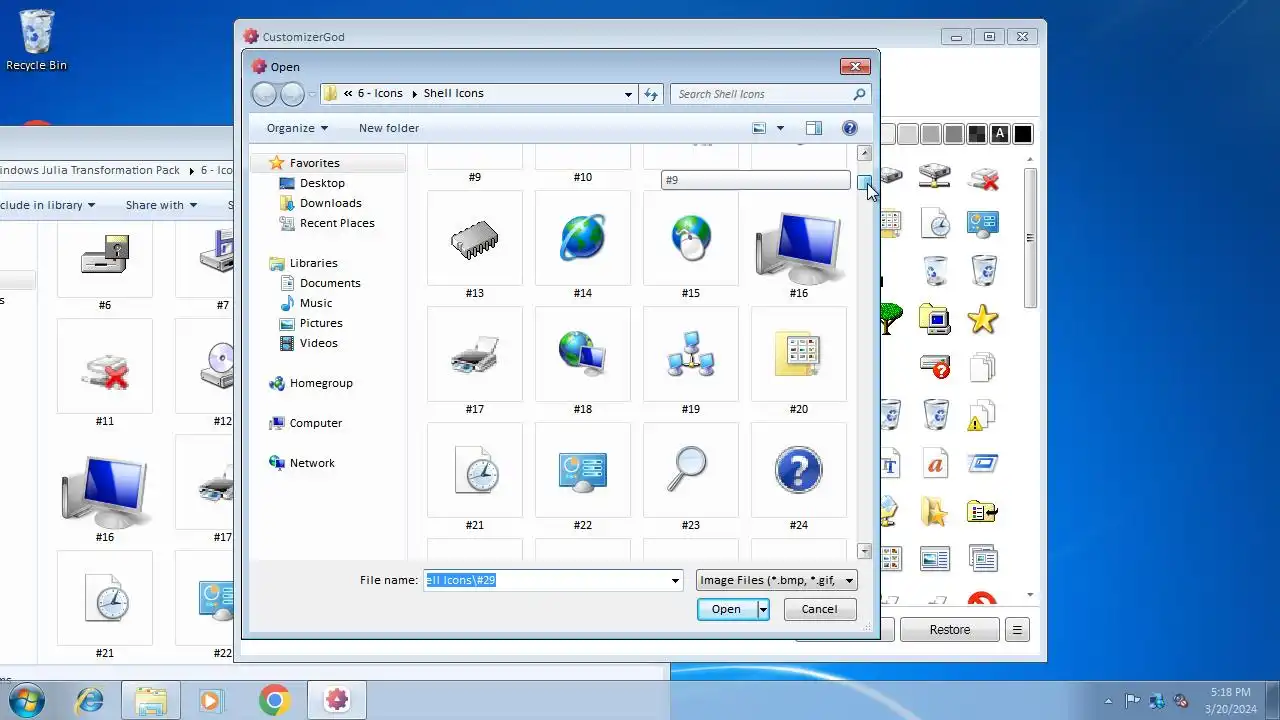1280x720 pixels.
Task: Pick the checkered background swatch in CustomizerGod
Action: tap(976, 134)
